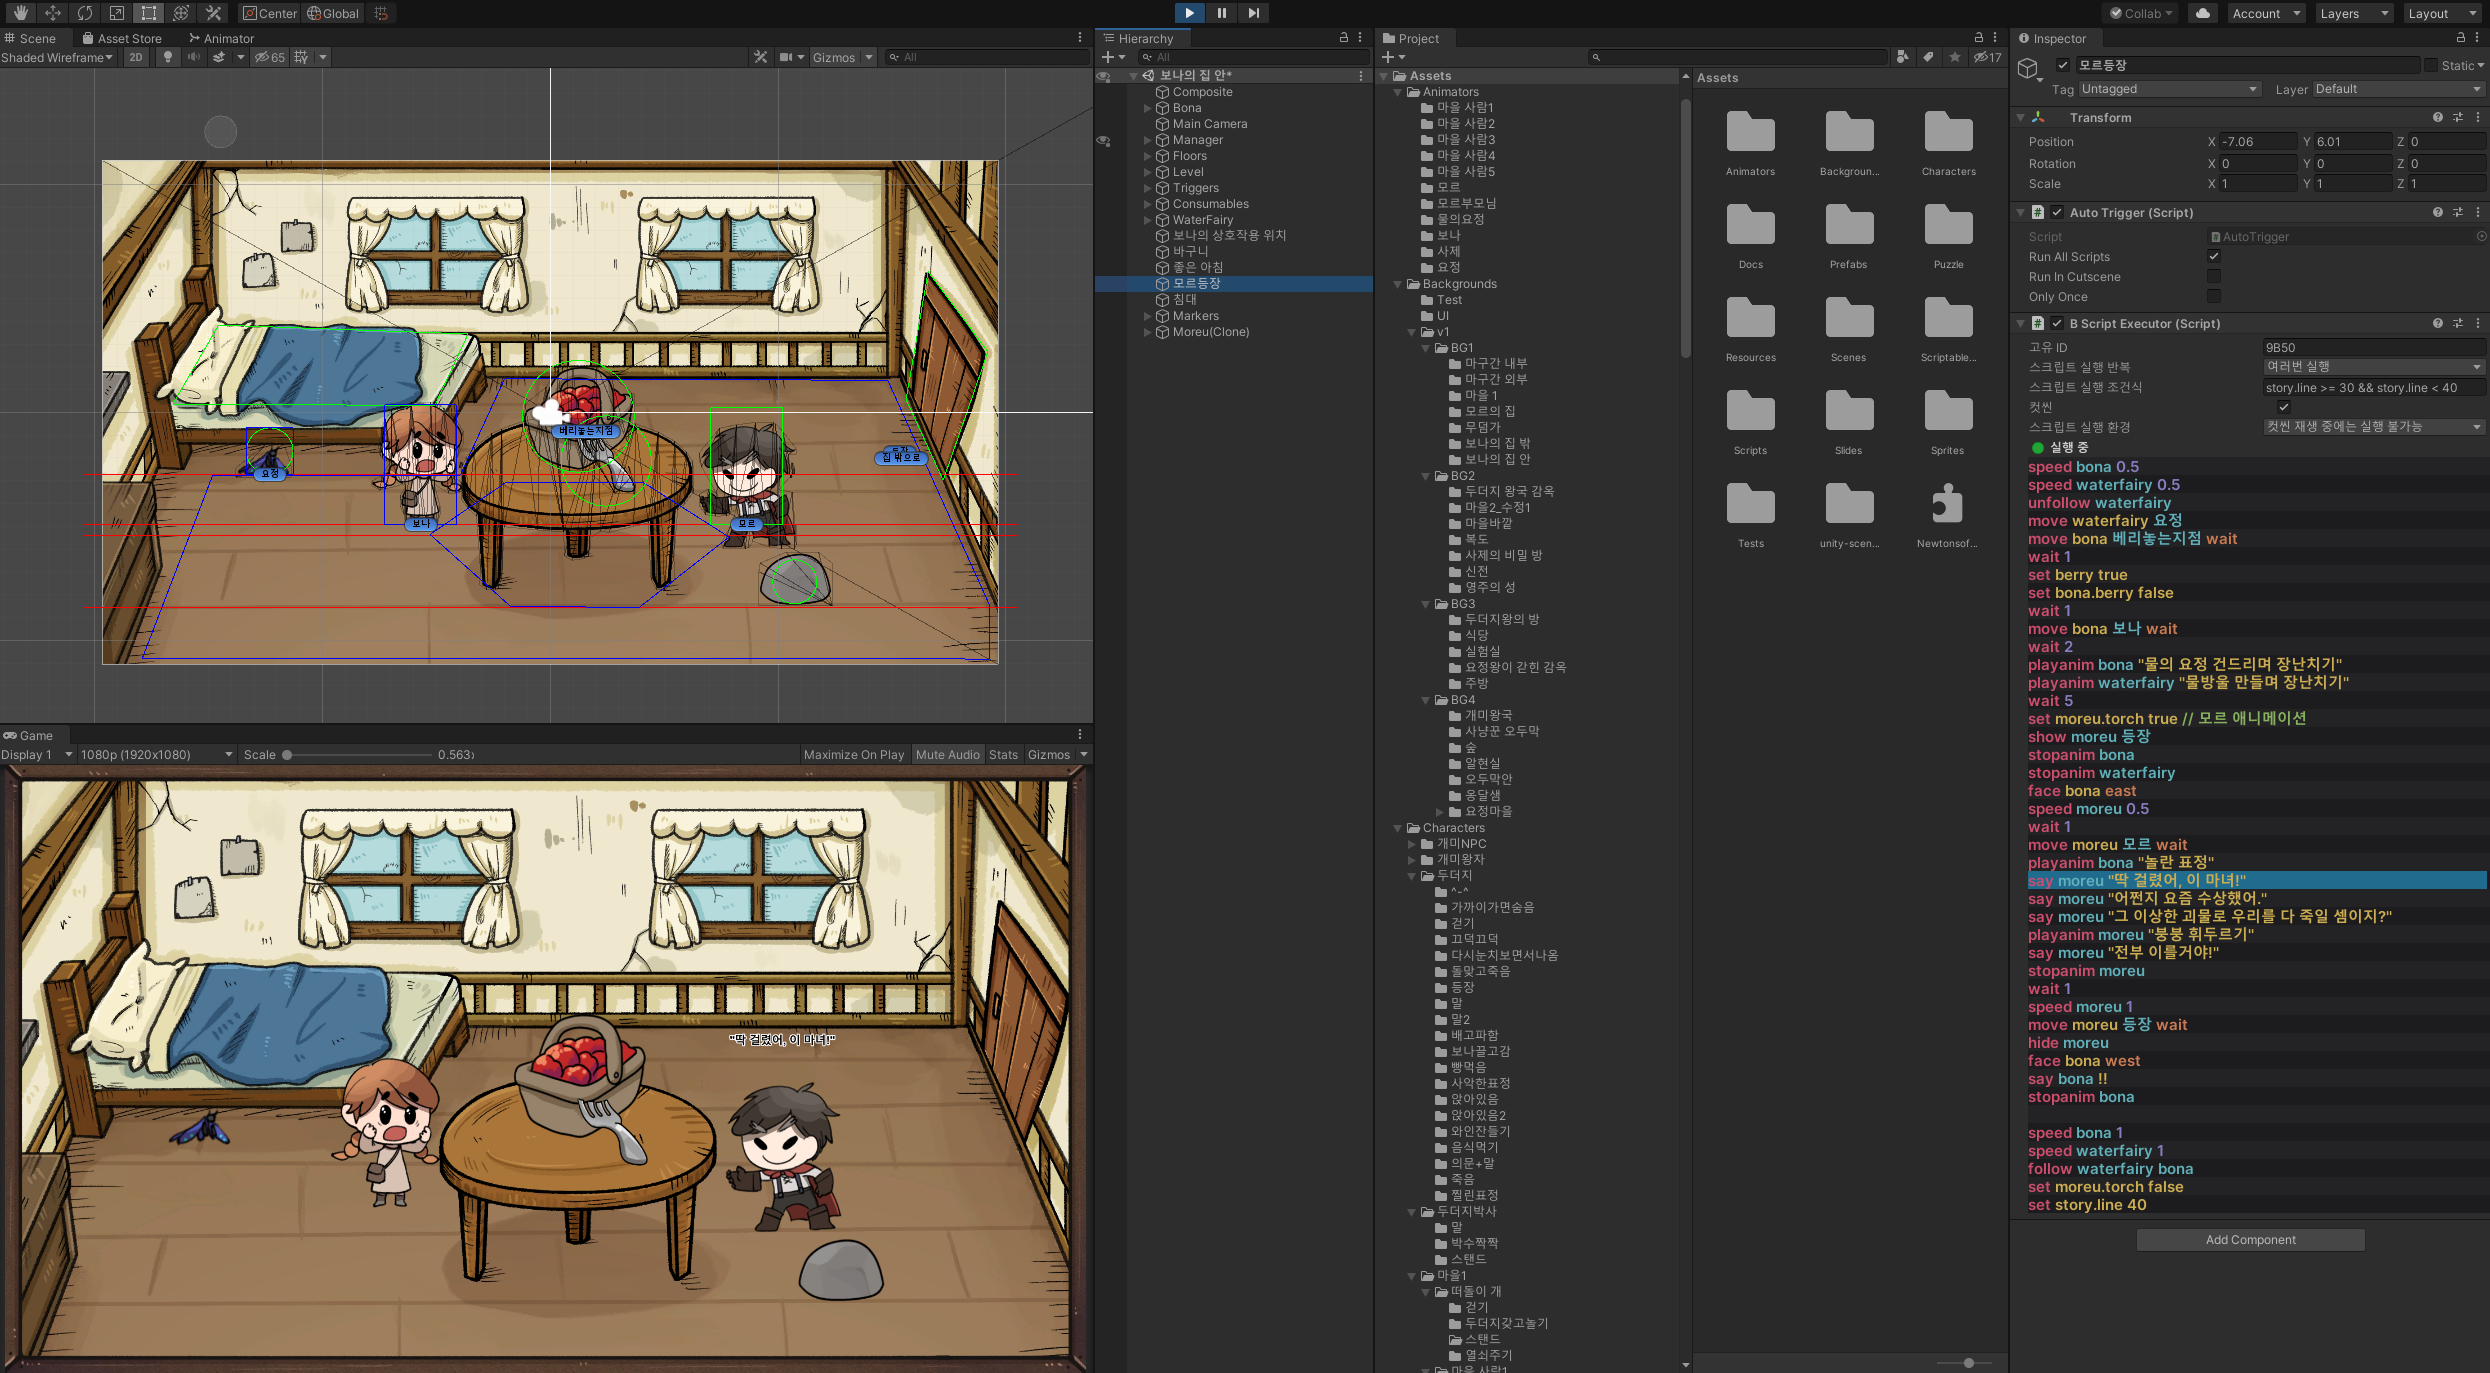Select the Hand tool
Screen dimensions: 2490x1373
(x=20, y=13)
